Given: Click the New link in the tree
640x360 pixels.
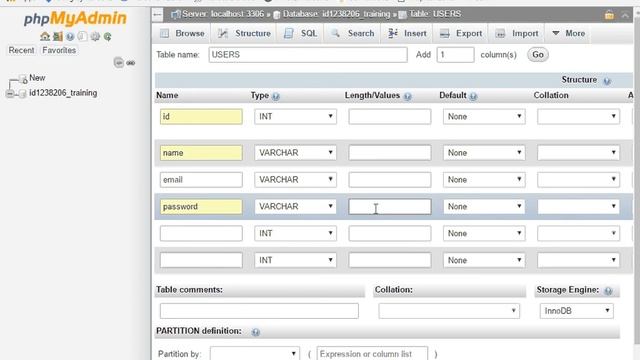Looking at the screenshot, I should pos(37,78).
